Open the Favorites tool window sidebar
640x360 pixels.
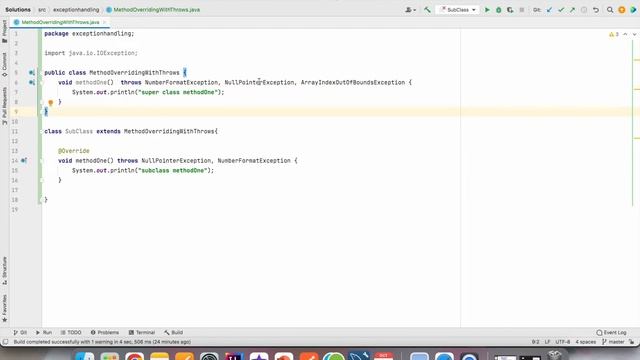pos(4,308)
